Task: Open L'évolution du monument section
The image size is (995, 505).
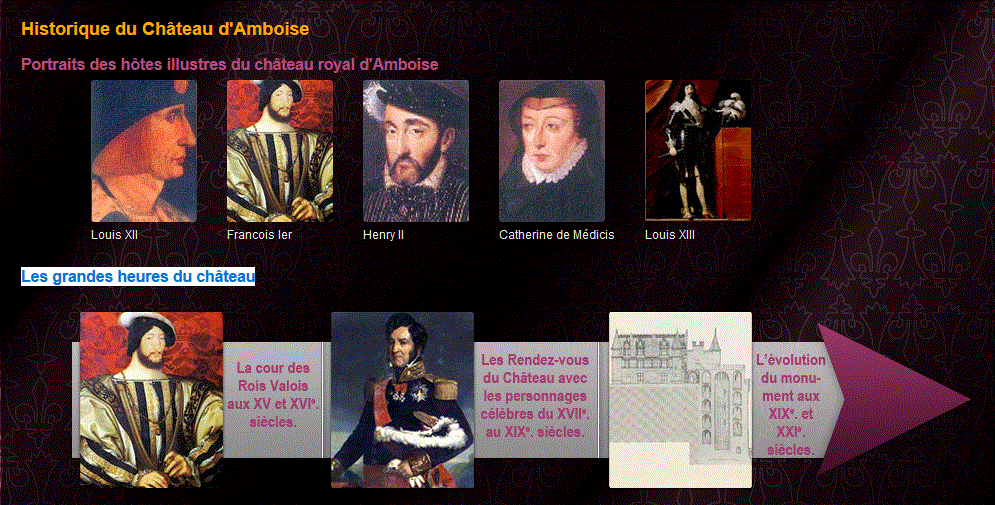Action: pyautogui.click(x=791, y=405)
